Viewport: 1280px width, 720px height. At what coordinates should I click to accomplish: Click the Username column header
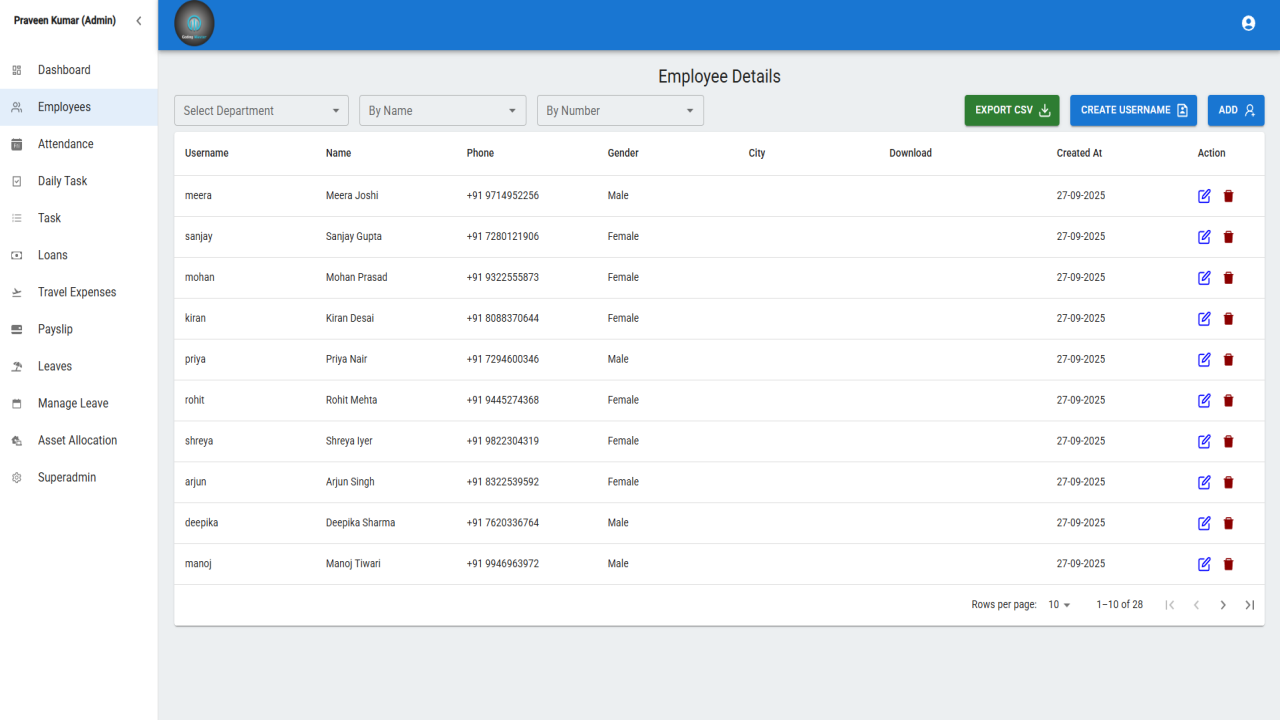click(207, 153)
